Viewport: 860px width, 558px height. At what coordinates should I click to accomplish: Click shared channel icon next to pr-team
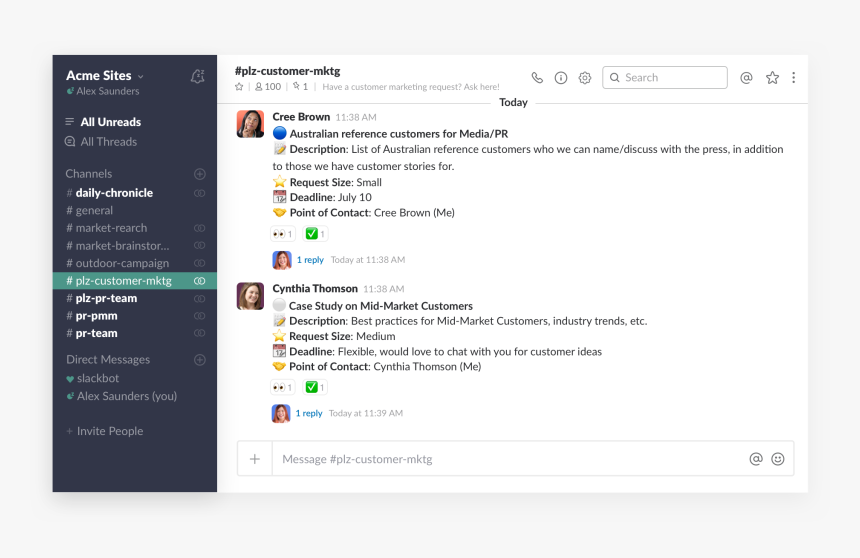tap(200, 334)
